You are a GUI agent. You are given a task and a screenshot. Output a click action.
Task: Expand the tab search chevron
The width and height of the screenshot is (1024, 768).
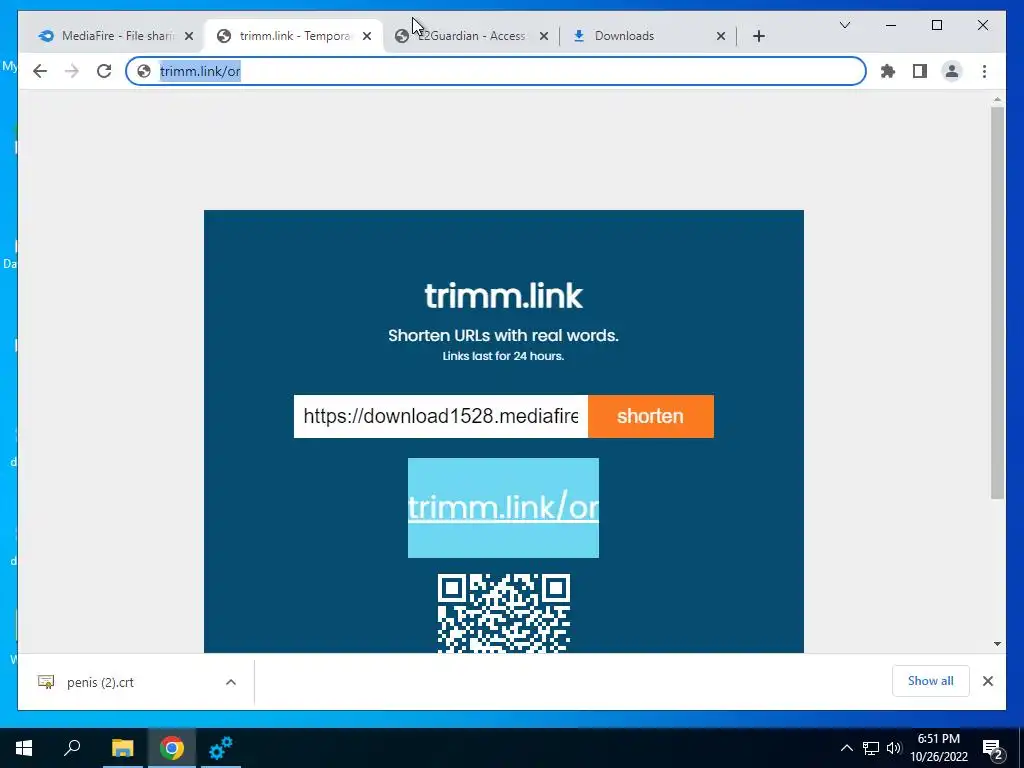[x=844, y=25]
